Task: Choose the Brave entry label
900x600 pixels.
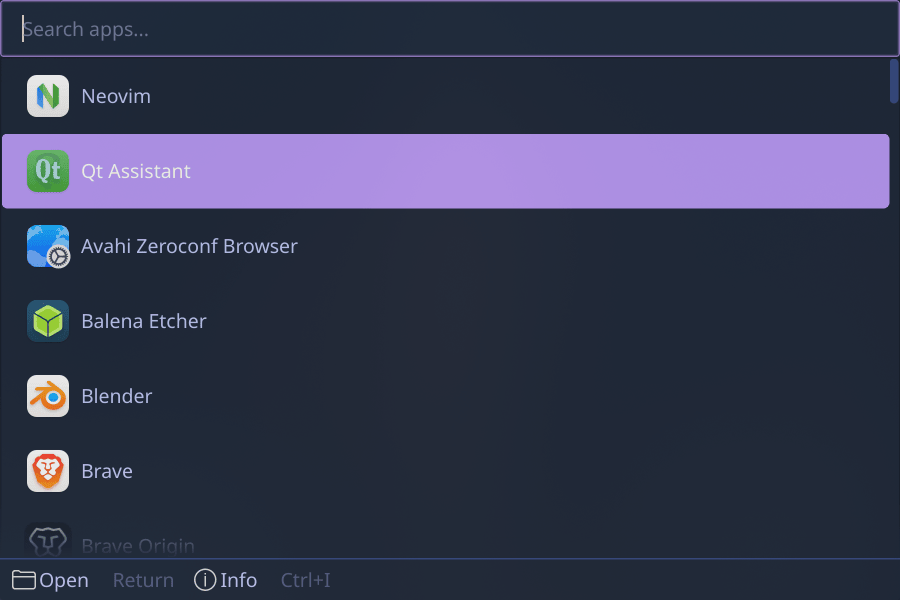Action: pos(107,471)
